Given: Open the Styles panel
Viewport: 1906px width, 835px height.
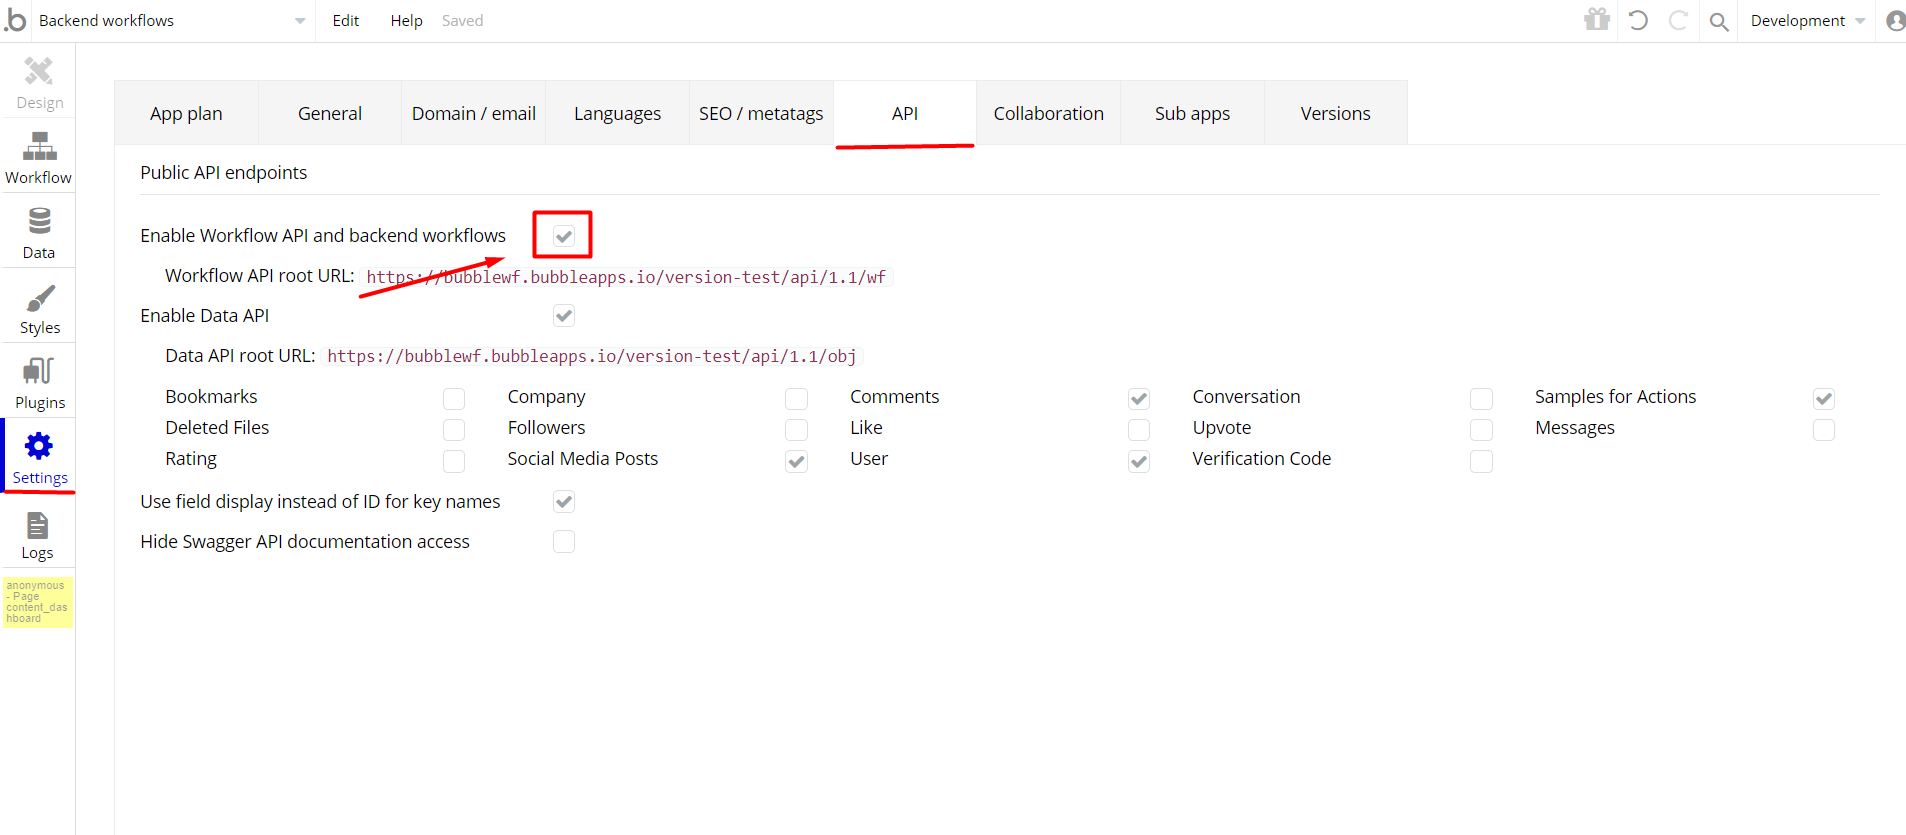Looking at the screenshot, I should tap(39, 308).
